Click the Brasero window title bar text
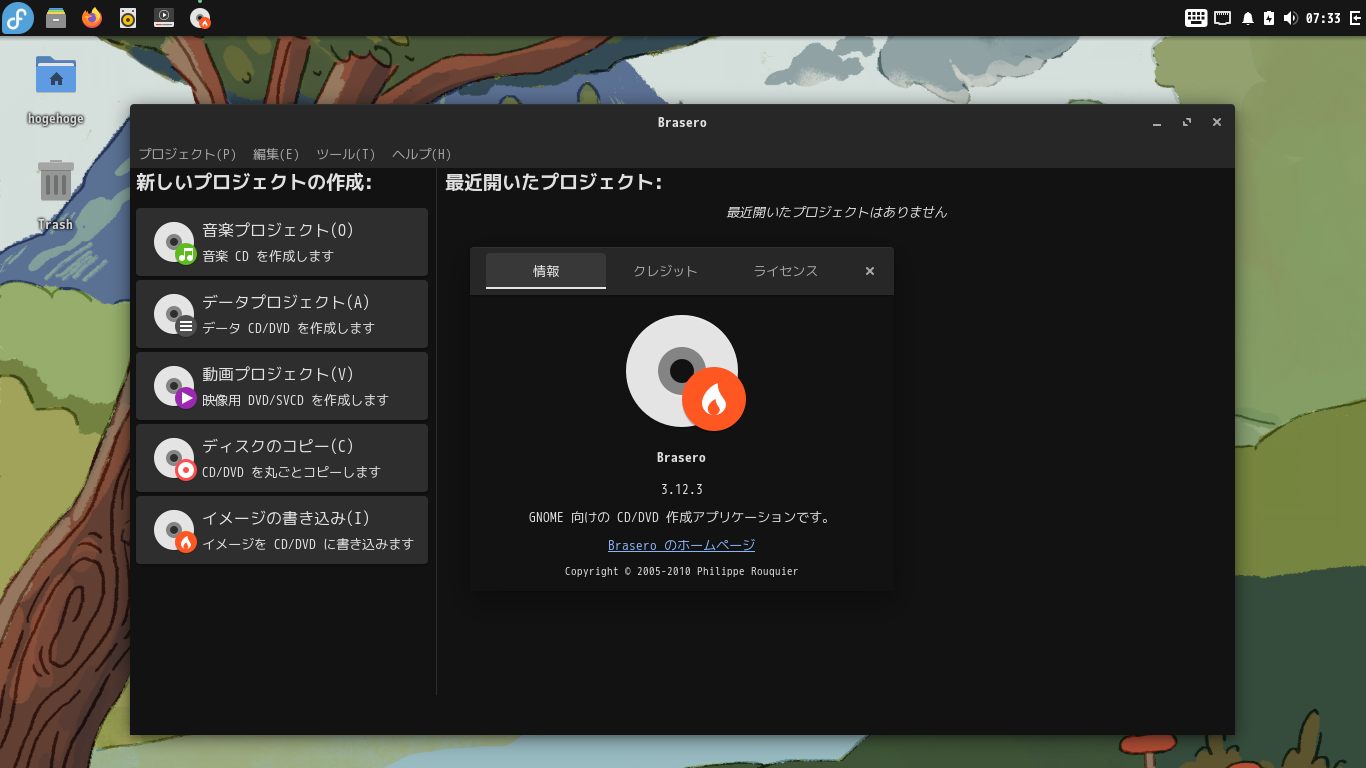 [682, 123]
